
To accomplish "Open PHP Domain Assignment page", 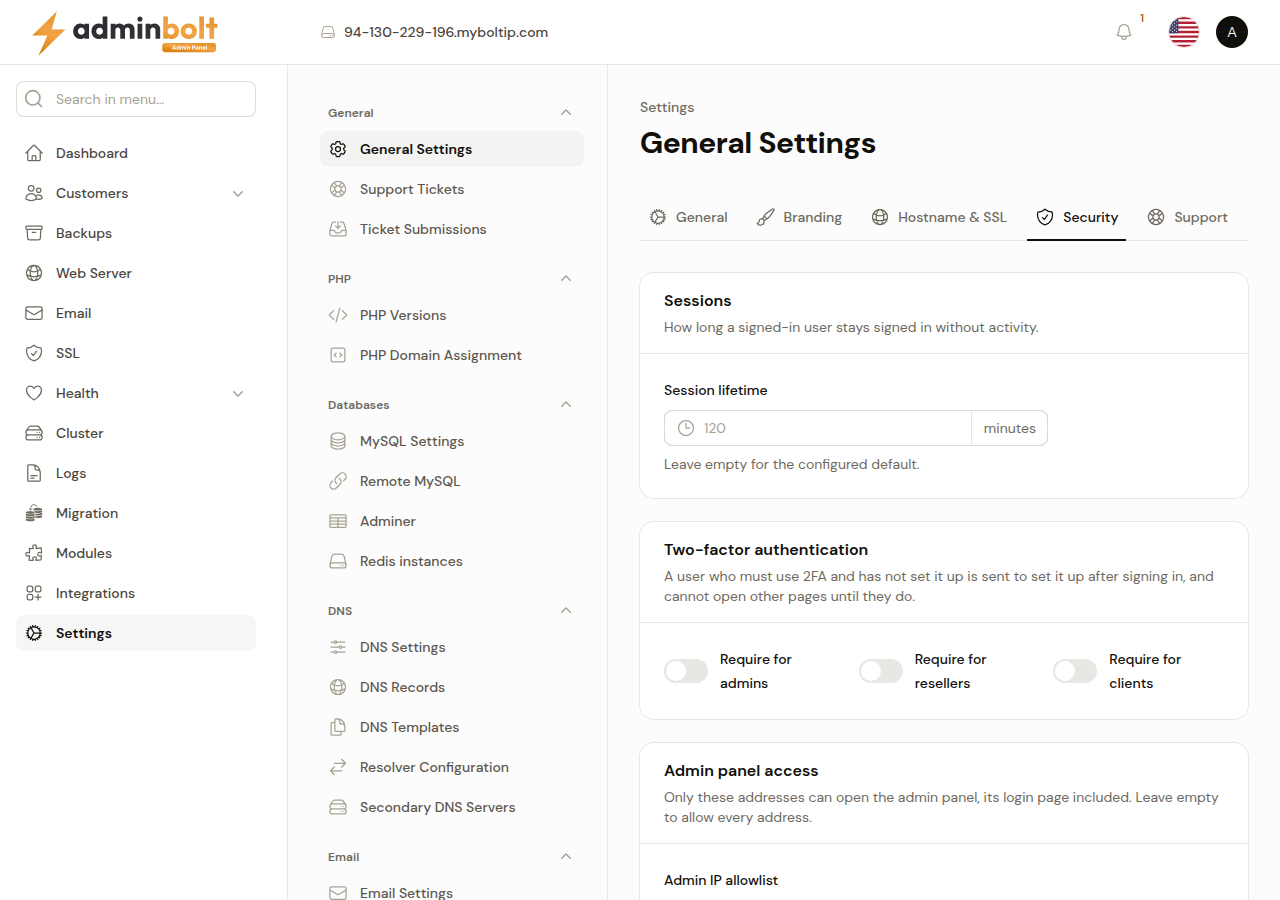I will [452, 355].
